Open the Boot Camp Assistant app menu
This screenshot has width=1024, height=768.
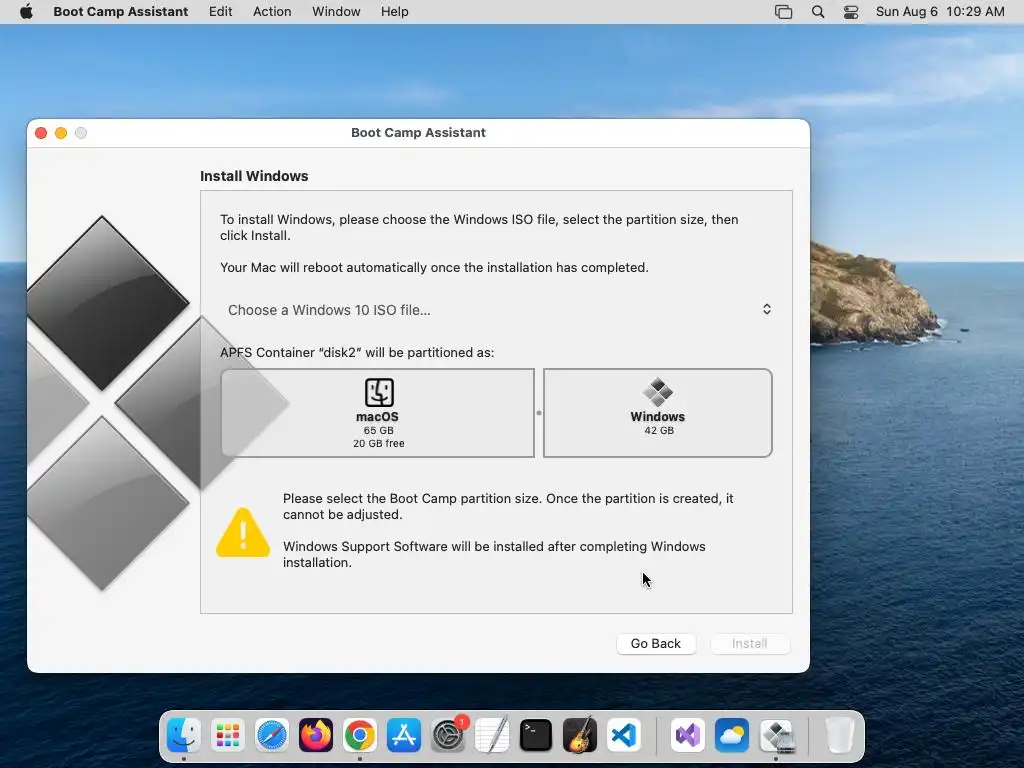coord(121,12)
